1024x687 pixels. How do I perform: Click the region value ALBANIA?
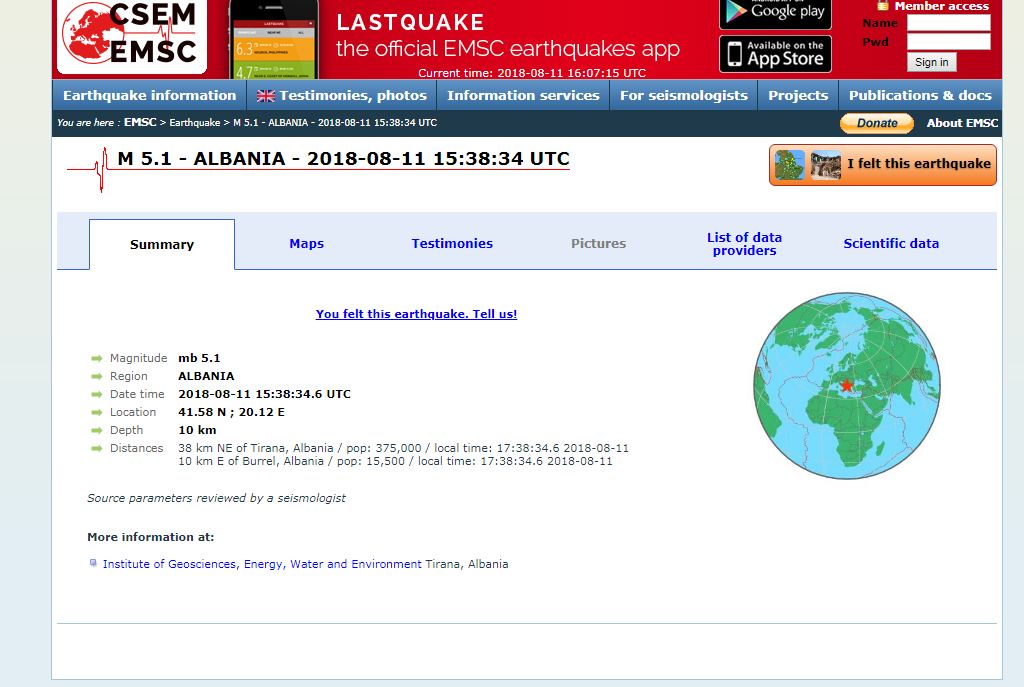tap(206, 376)
